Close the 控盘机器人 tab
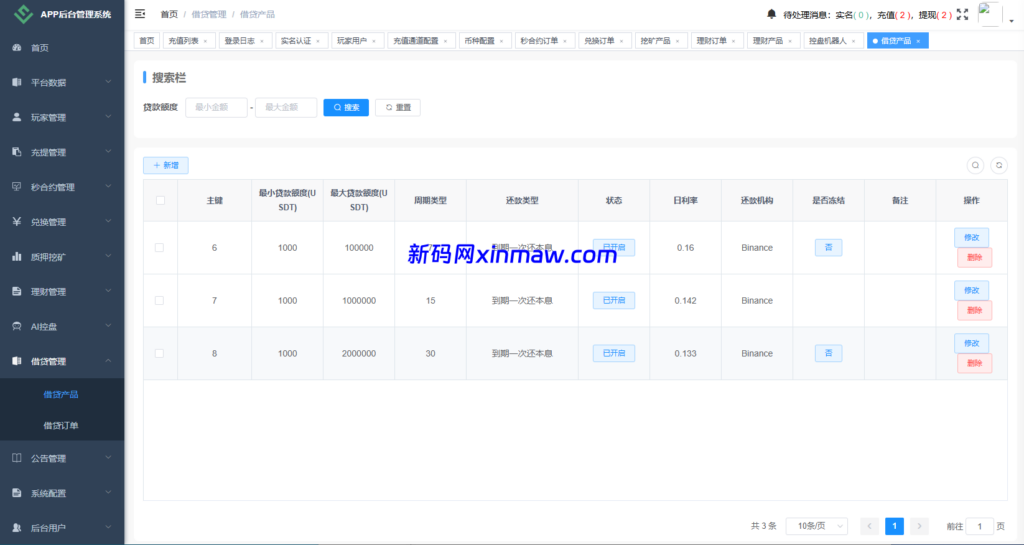Viewport: 1024px width, 545px height. tap(853, 41)
